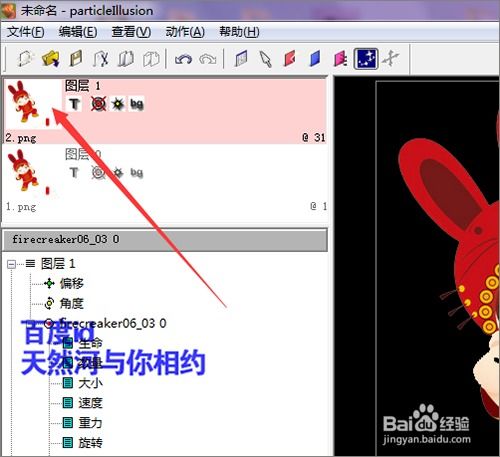Toggle the bg icon on 图层 1
The width and height of the screenshot is (500, 457).
pyautogui.click(x=137, y=104)
